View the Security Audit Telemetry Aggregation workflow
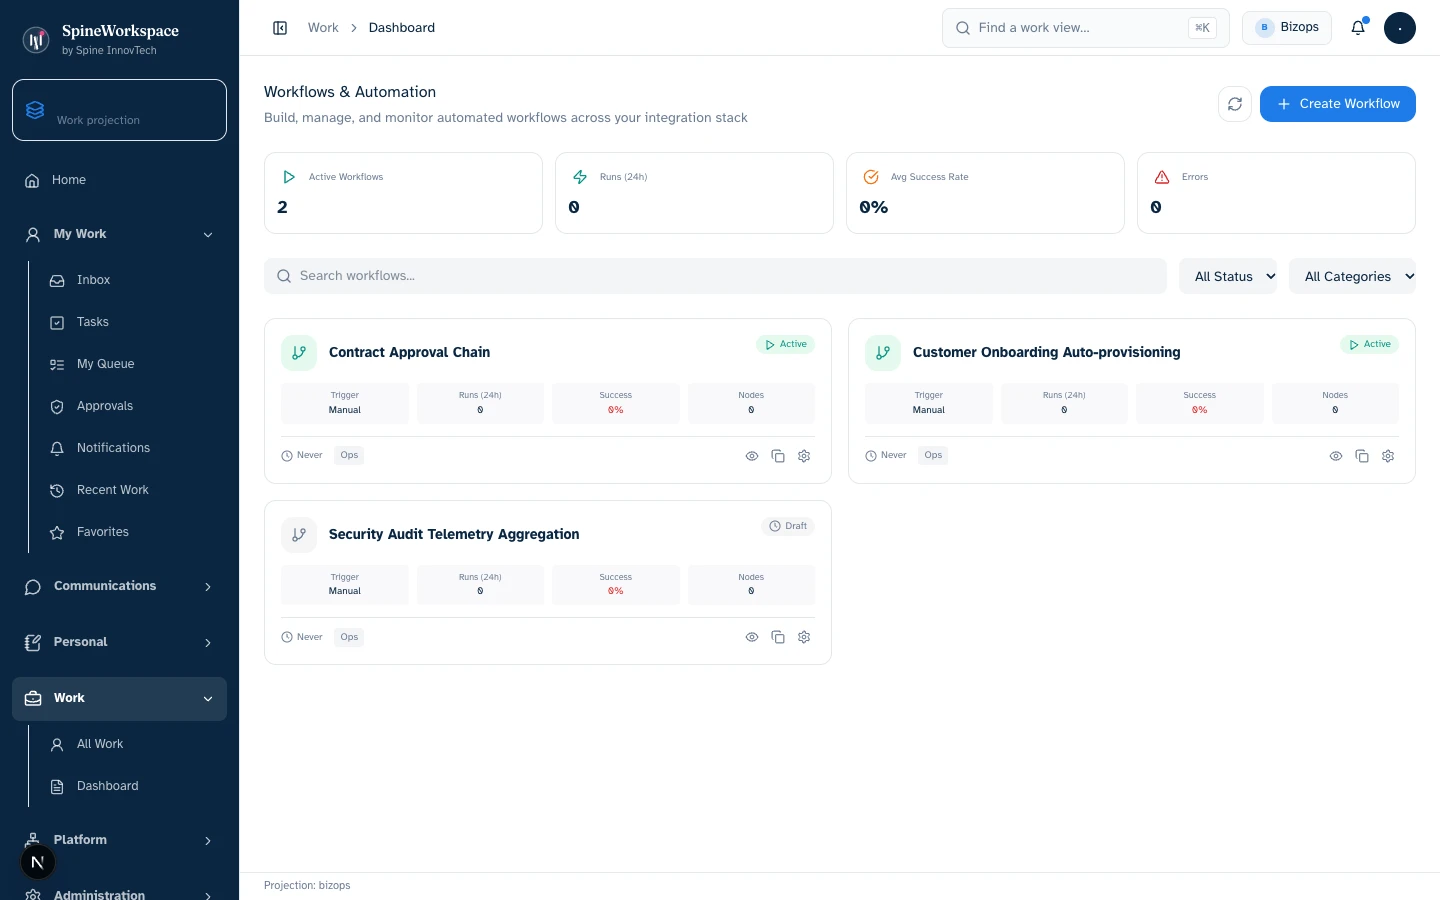This screenshot has width=1440, height=900. pos(752,637)
